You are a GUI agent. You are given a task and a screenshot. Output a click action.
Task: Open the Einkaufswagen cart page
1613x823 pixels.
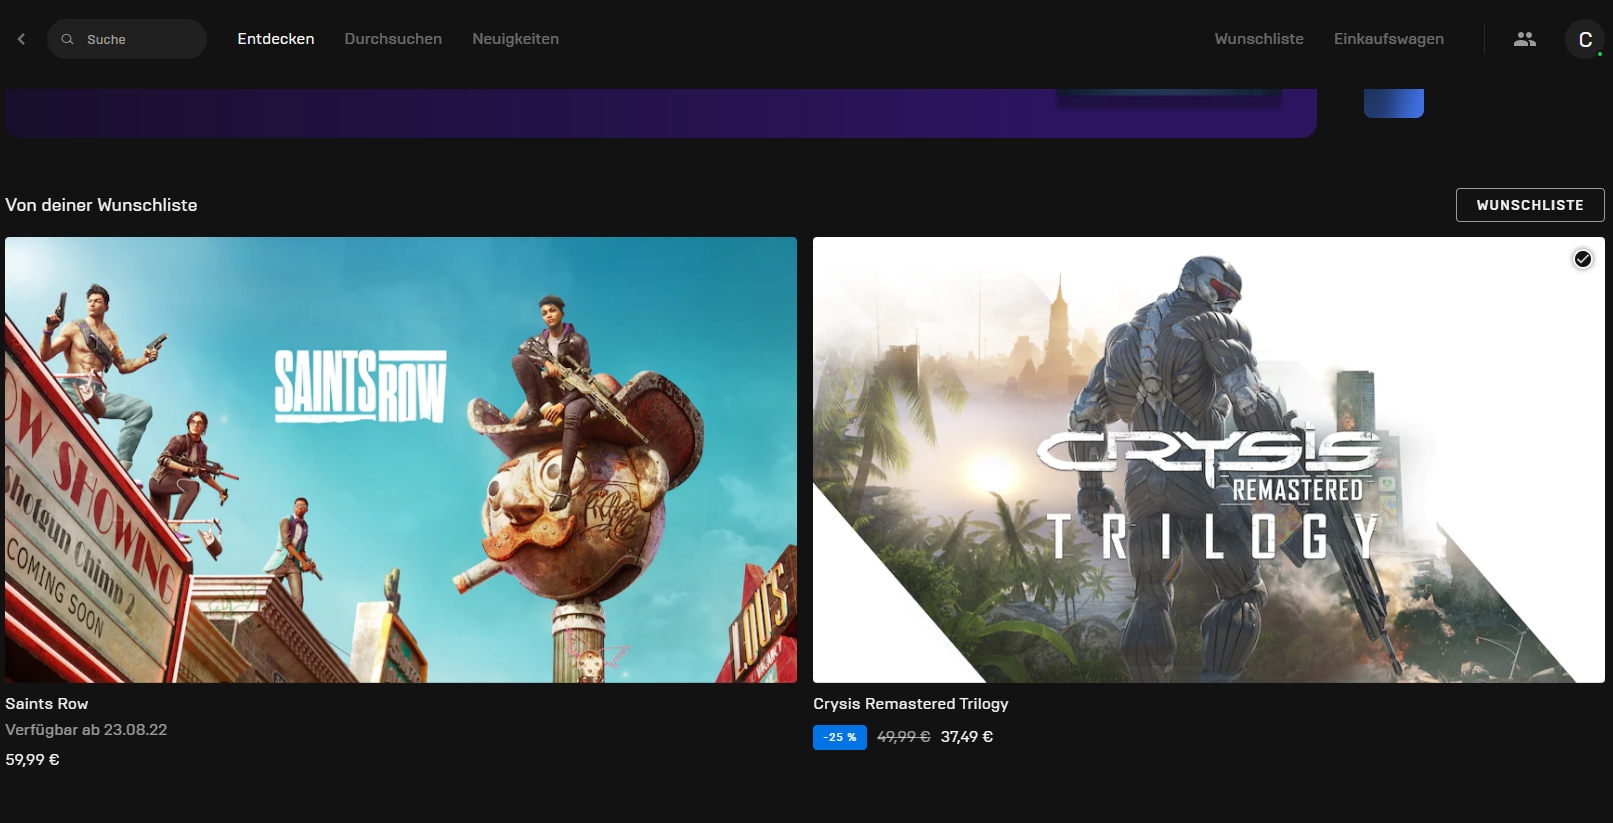tap(1389, 39)
